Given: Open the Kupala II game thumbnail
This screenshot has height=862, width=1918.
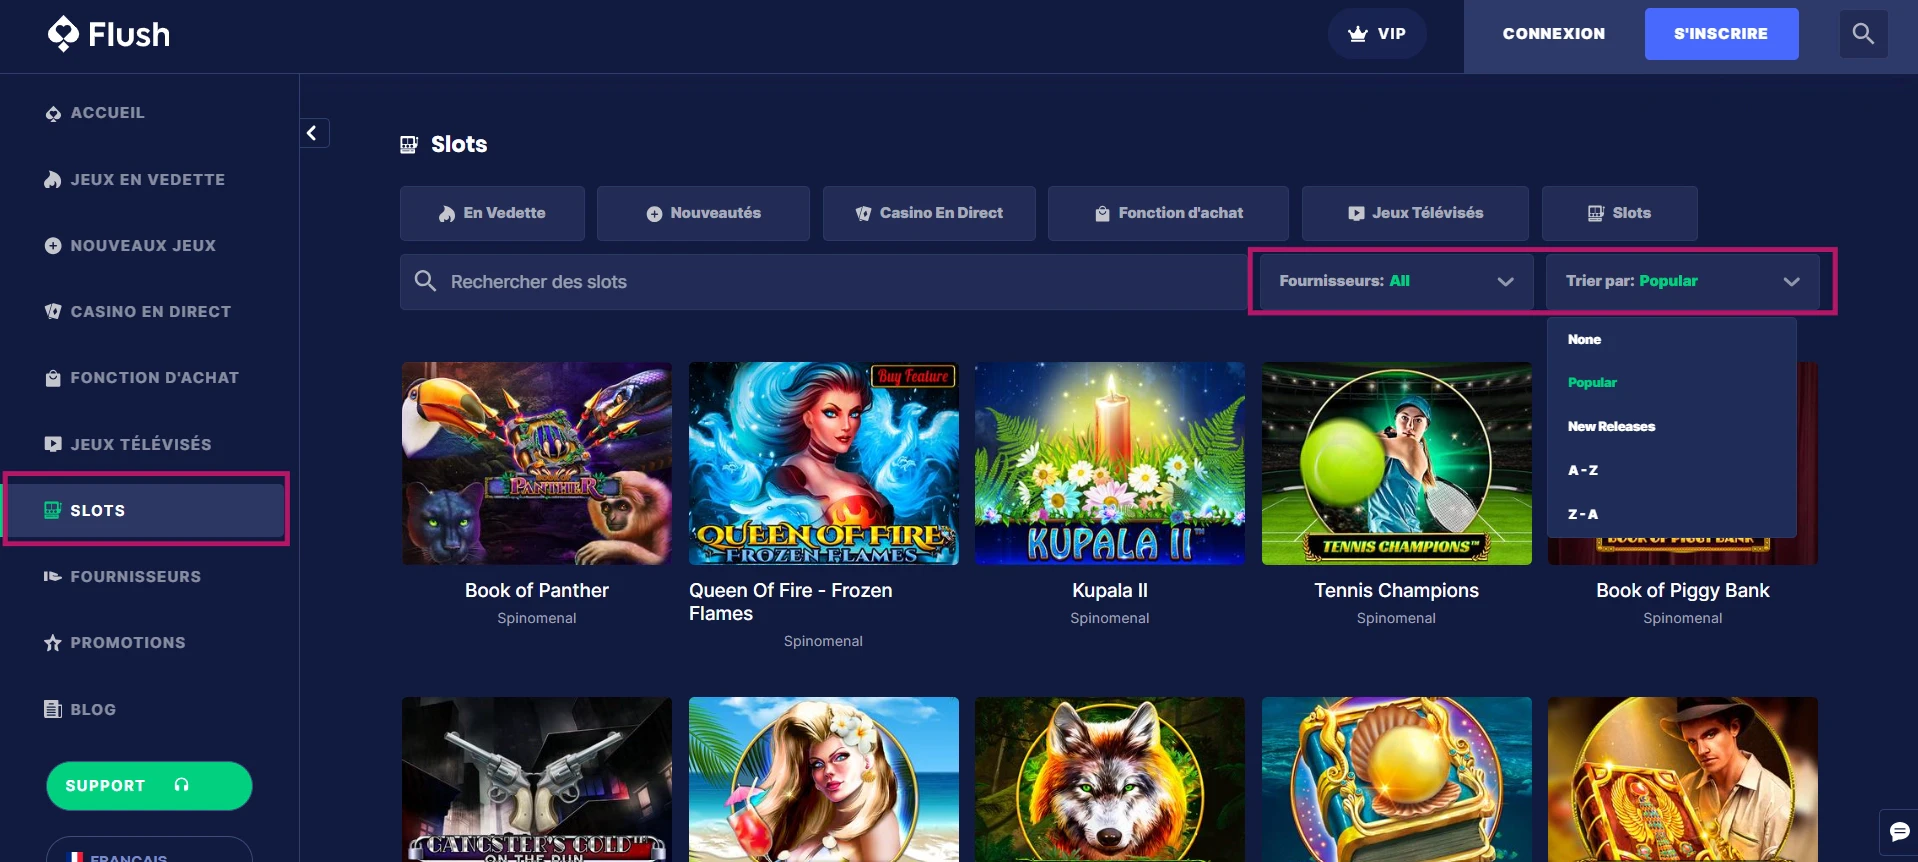Looking at the screenshot, I should [x=1110, y=464].
